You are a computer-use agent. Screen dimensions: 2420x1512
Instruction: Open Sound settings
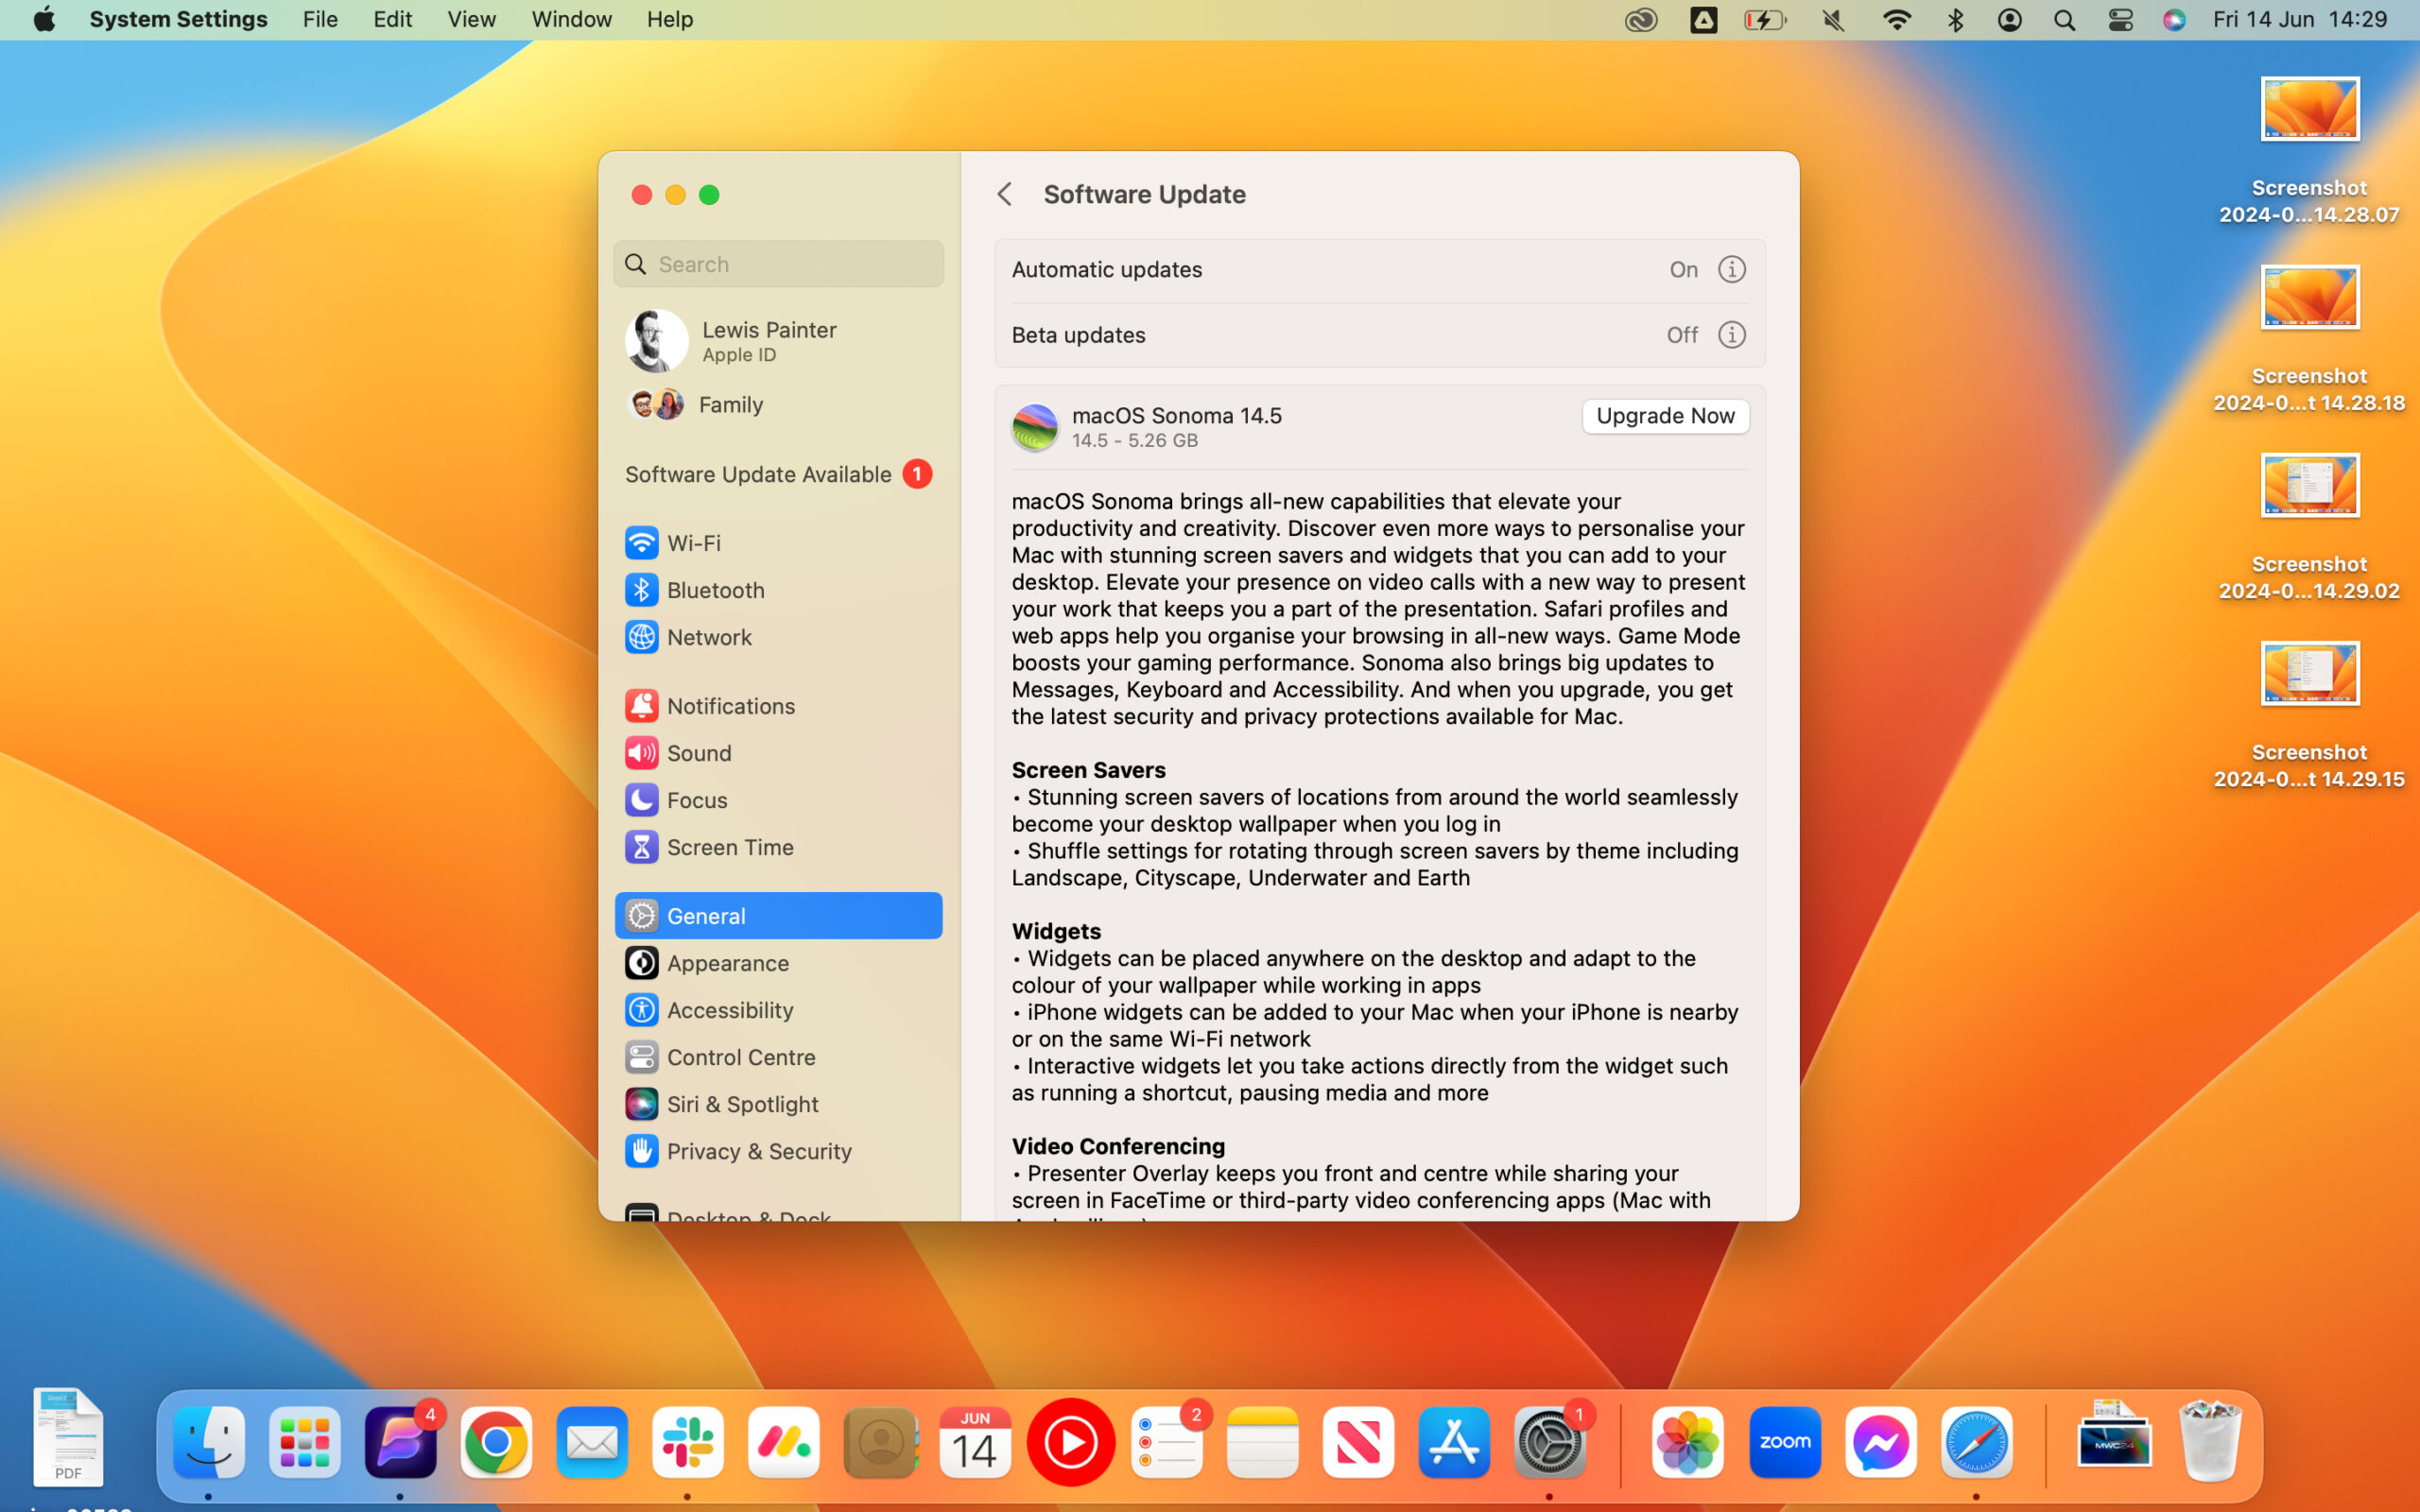coord(699,752)
